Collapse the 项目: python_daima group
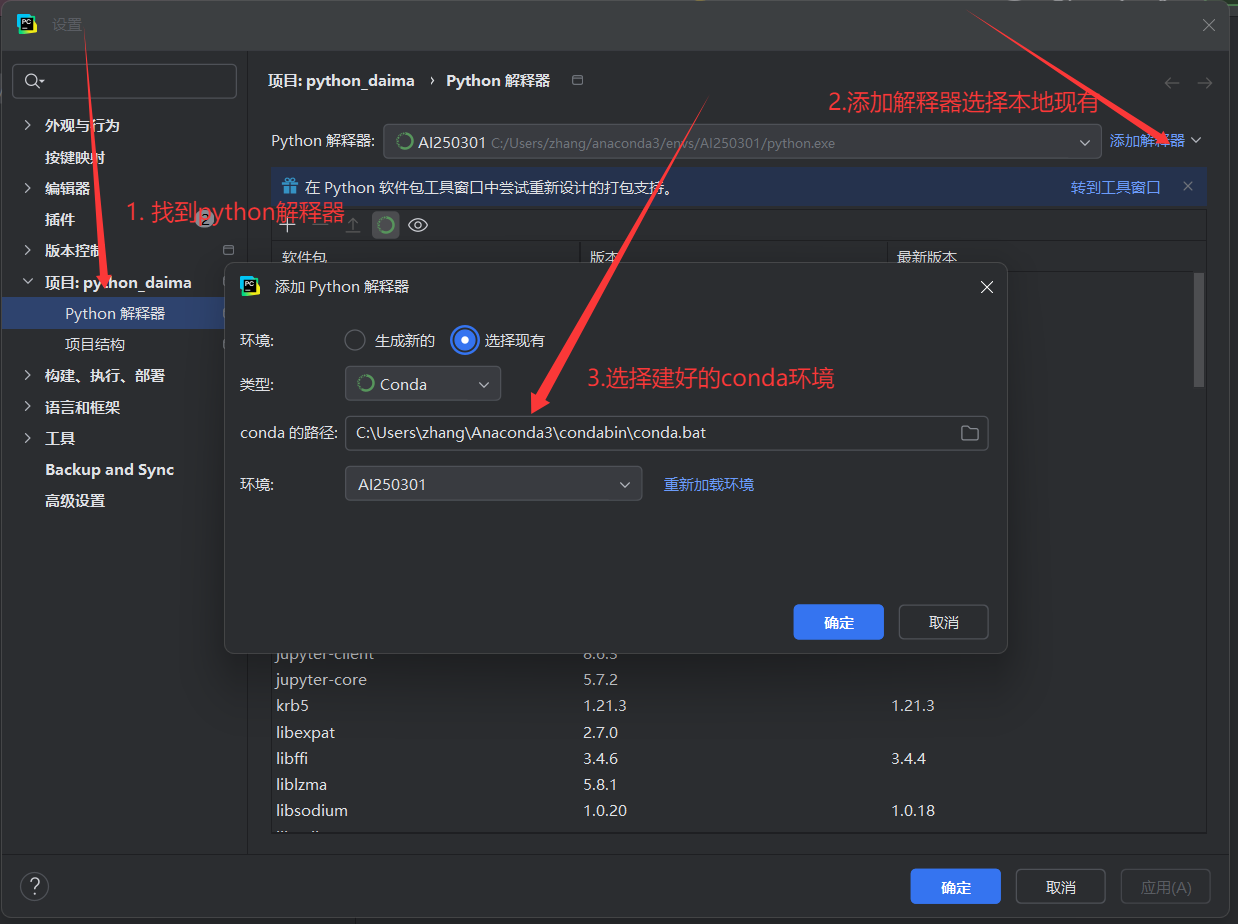The image size is (1238, 924). tap(27, 283)
